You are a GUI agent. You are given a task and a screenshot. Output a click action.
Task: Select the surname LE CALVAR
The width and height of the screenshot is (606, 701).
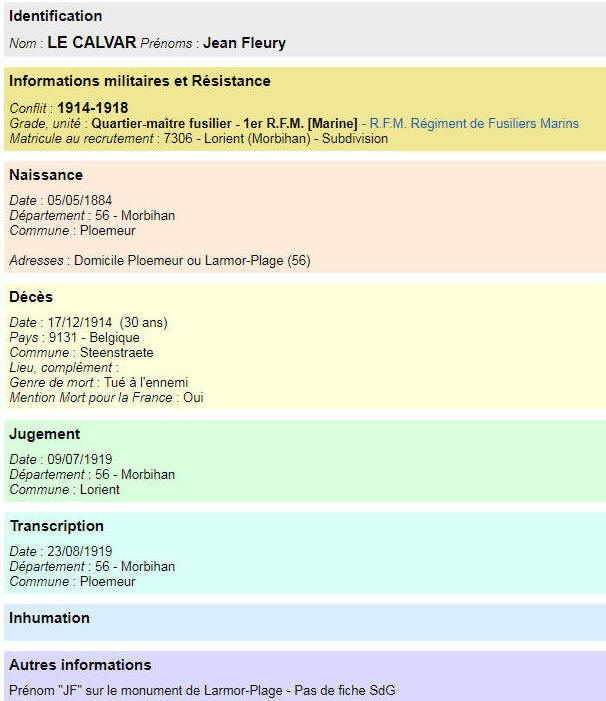(92, 43)
